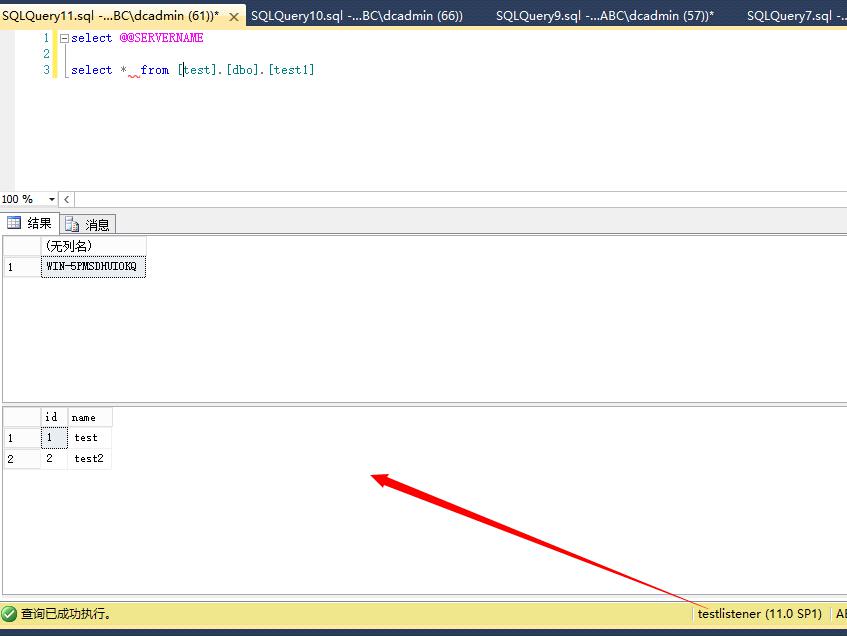This screenshot has height=636, width=847.
Task: Click testlistener (11.0 SP1) in status bar
Action: click(759, 614)
